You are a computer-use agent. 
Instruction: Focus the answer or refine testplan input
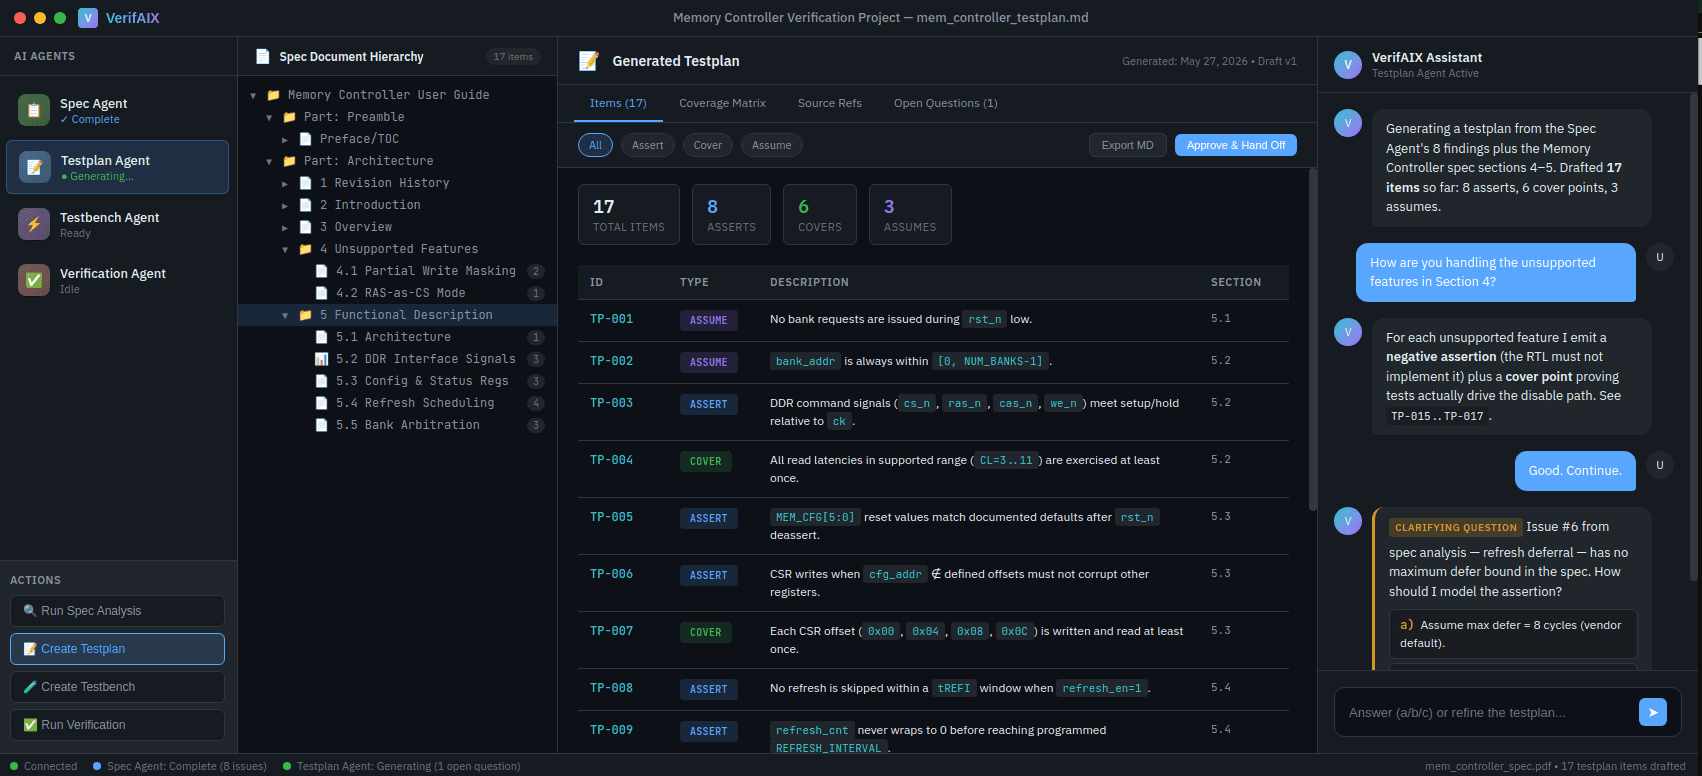coord(1485,713)
